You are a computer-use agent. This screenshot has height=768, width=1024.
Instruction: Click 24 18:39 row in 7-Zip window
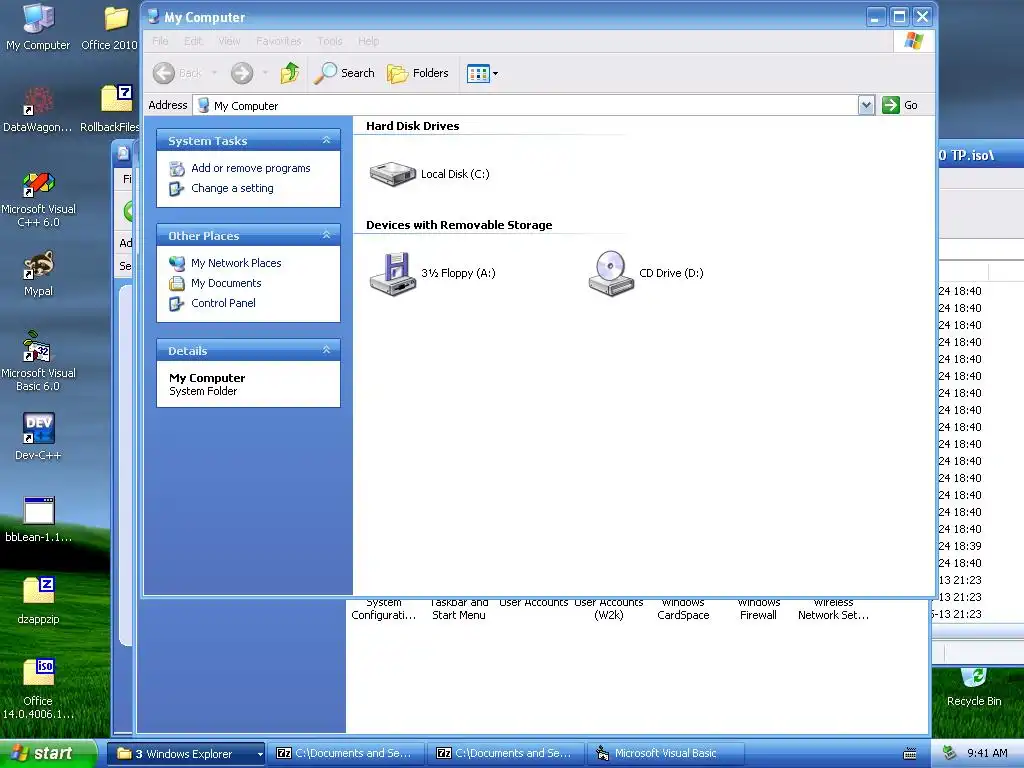point(960,546)
